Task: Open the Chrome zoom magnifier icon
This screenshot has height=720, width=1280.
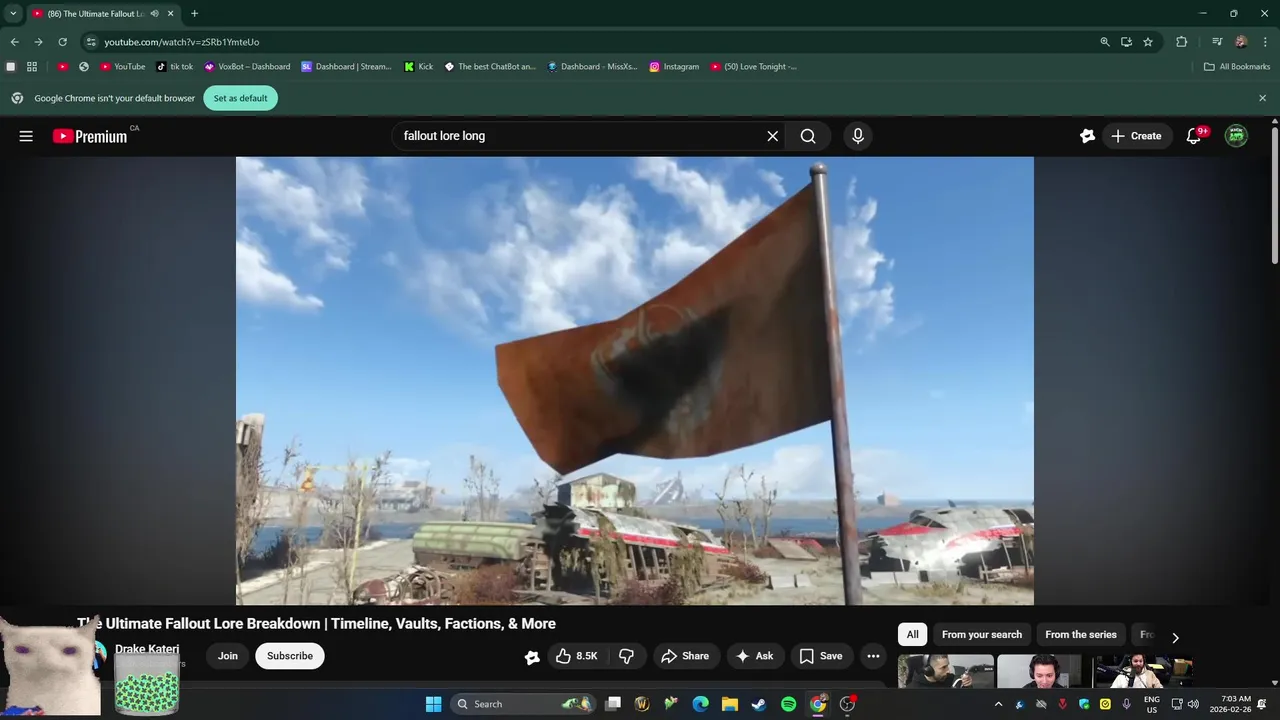Action: click(1105, 42)
